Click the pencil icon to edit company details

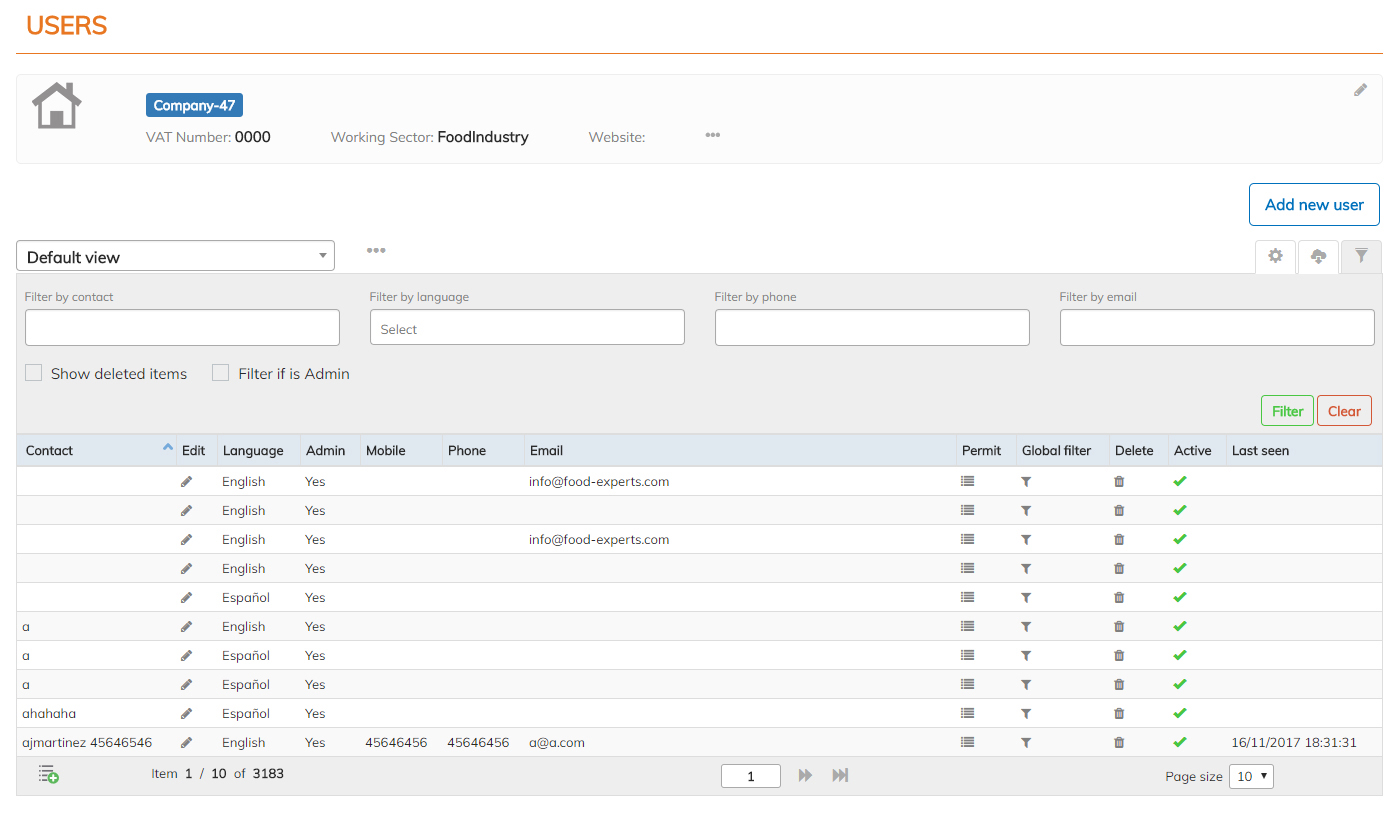[1360, 90]
